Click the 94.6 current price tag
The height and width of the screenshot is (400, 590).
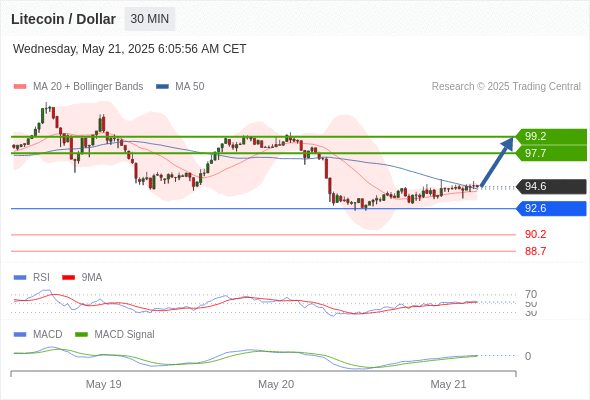coord(551,186)
